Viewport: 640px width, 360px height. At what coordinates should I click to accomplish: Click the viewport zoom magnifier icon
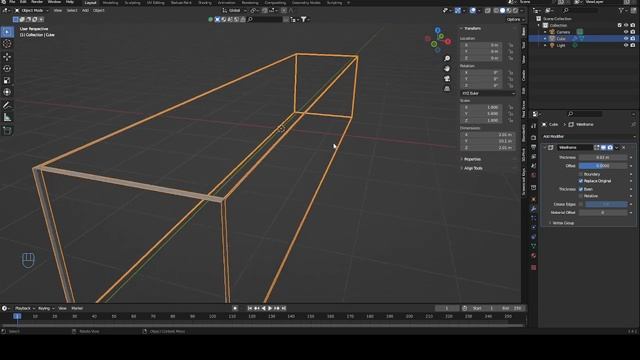[447, 59]
